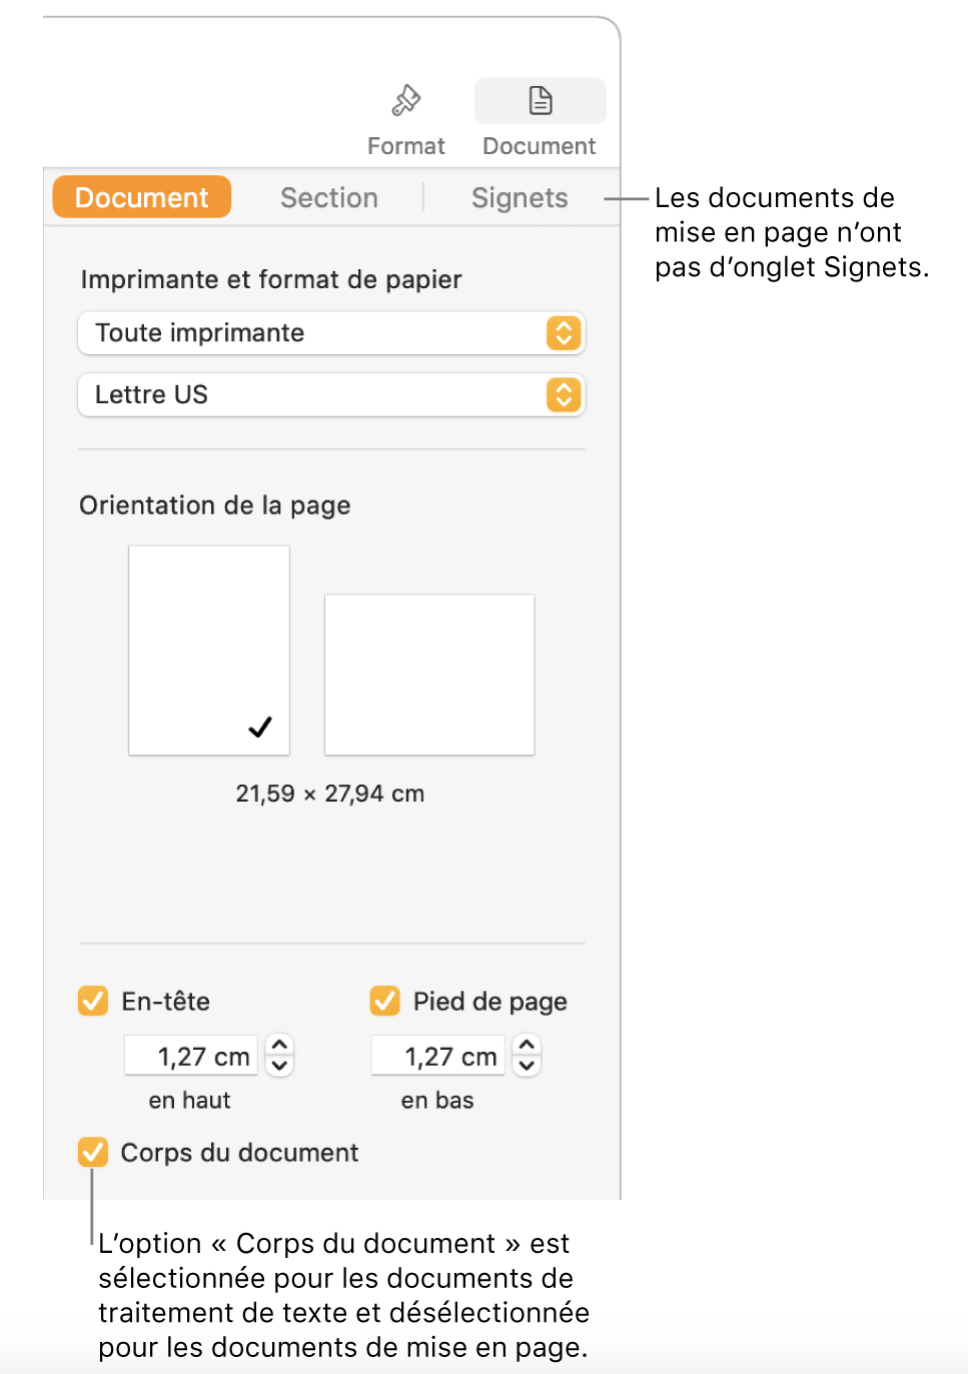Toggle the En-tête checkbox
This screenshot has width=968, height=1374.
[x=93, y=1001]
